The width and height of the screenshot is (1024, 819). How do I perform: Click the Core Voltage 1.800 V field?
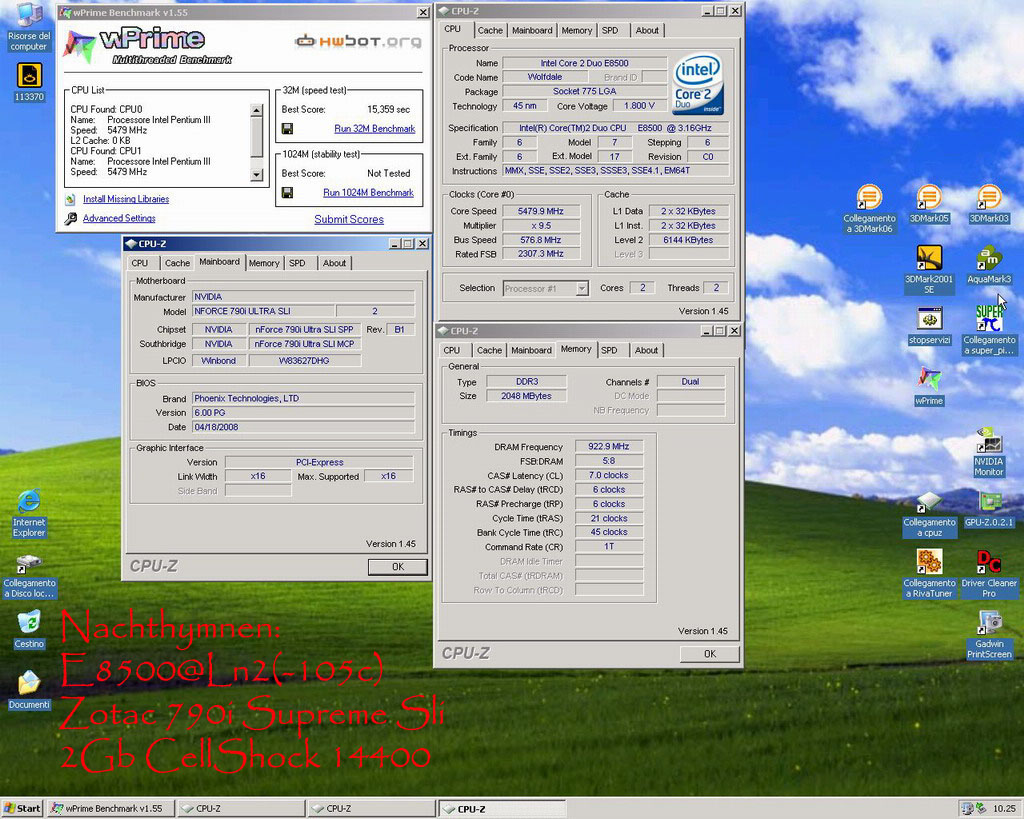pos(639,106)
